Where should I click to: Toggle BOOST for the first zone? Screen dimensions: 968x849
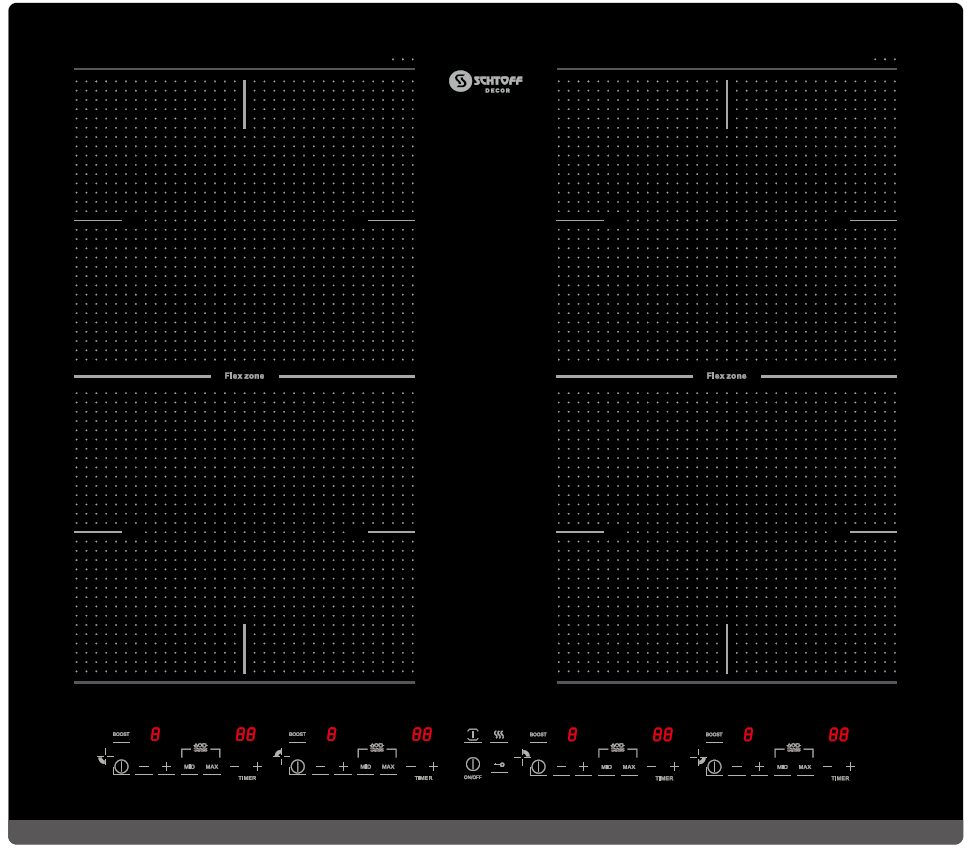tap(121, 736)
